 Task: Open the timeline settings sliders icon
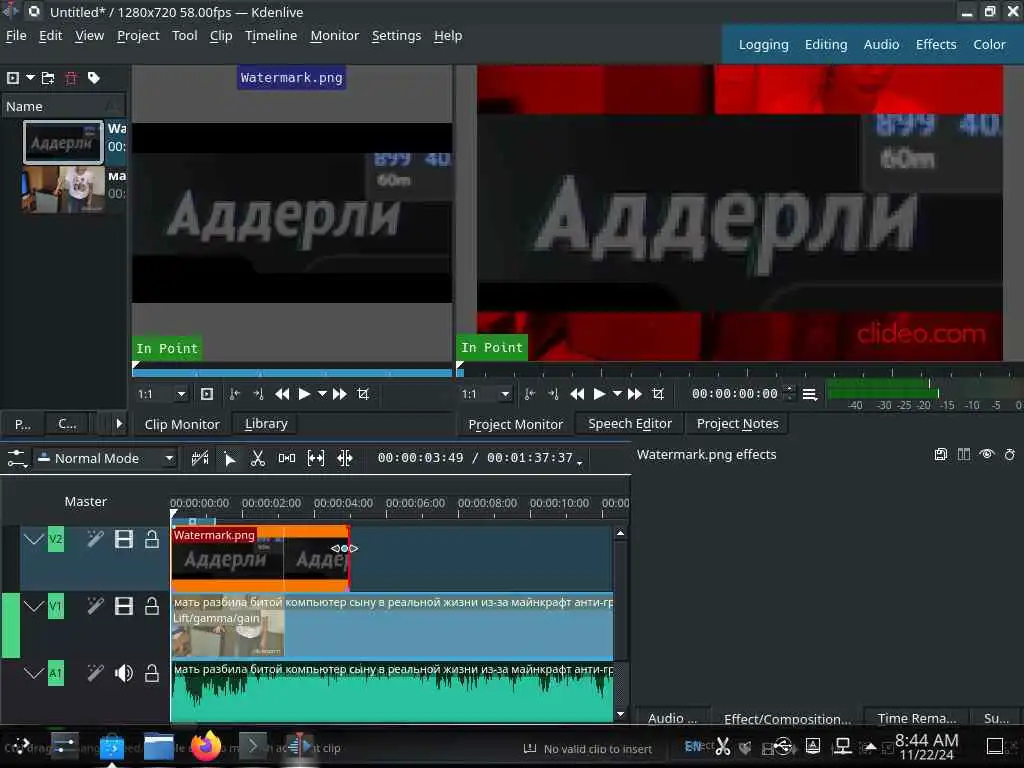point(17,458)
